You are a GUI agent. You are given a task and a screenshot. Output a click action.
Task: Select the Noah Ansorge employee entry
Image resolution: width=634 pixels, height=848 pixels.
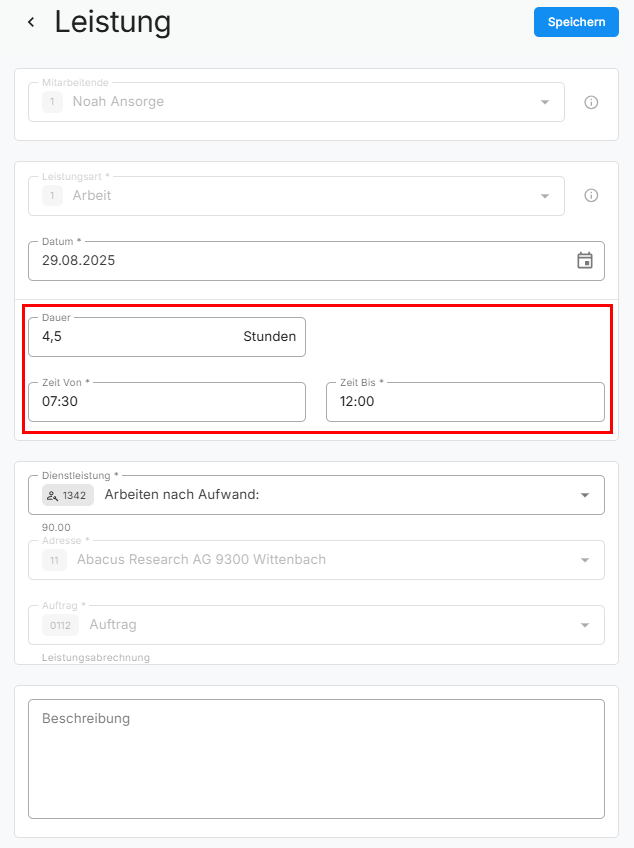(x=118, y=102)
